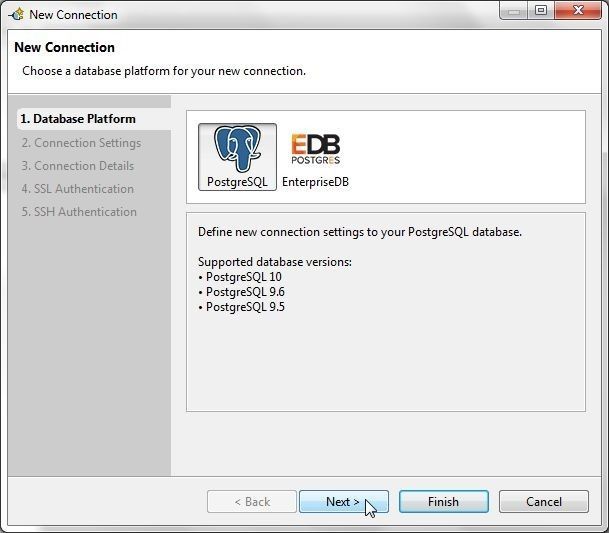Choose the EnterpriseDB EDB Postgres icon
This screenshot has width=609, height=533.
pyautogui.click(x=315, y=149)
